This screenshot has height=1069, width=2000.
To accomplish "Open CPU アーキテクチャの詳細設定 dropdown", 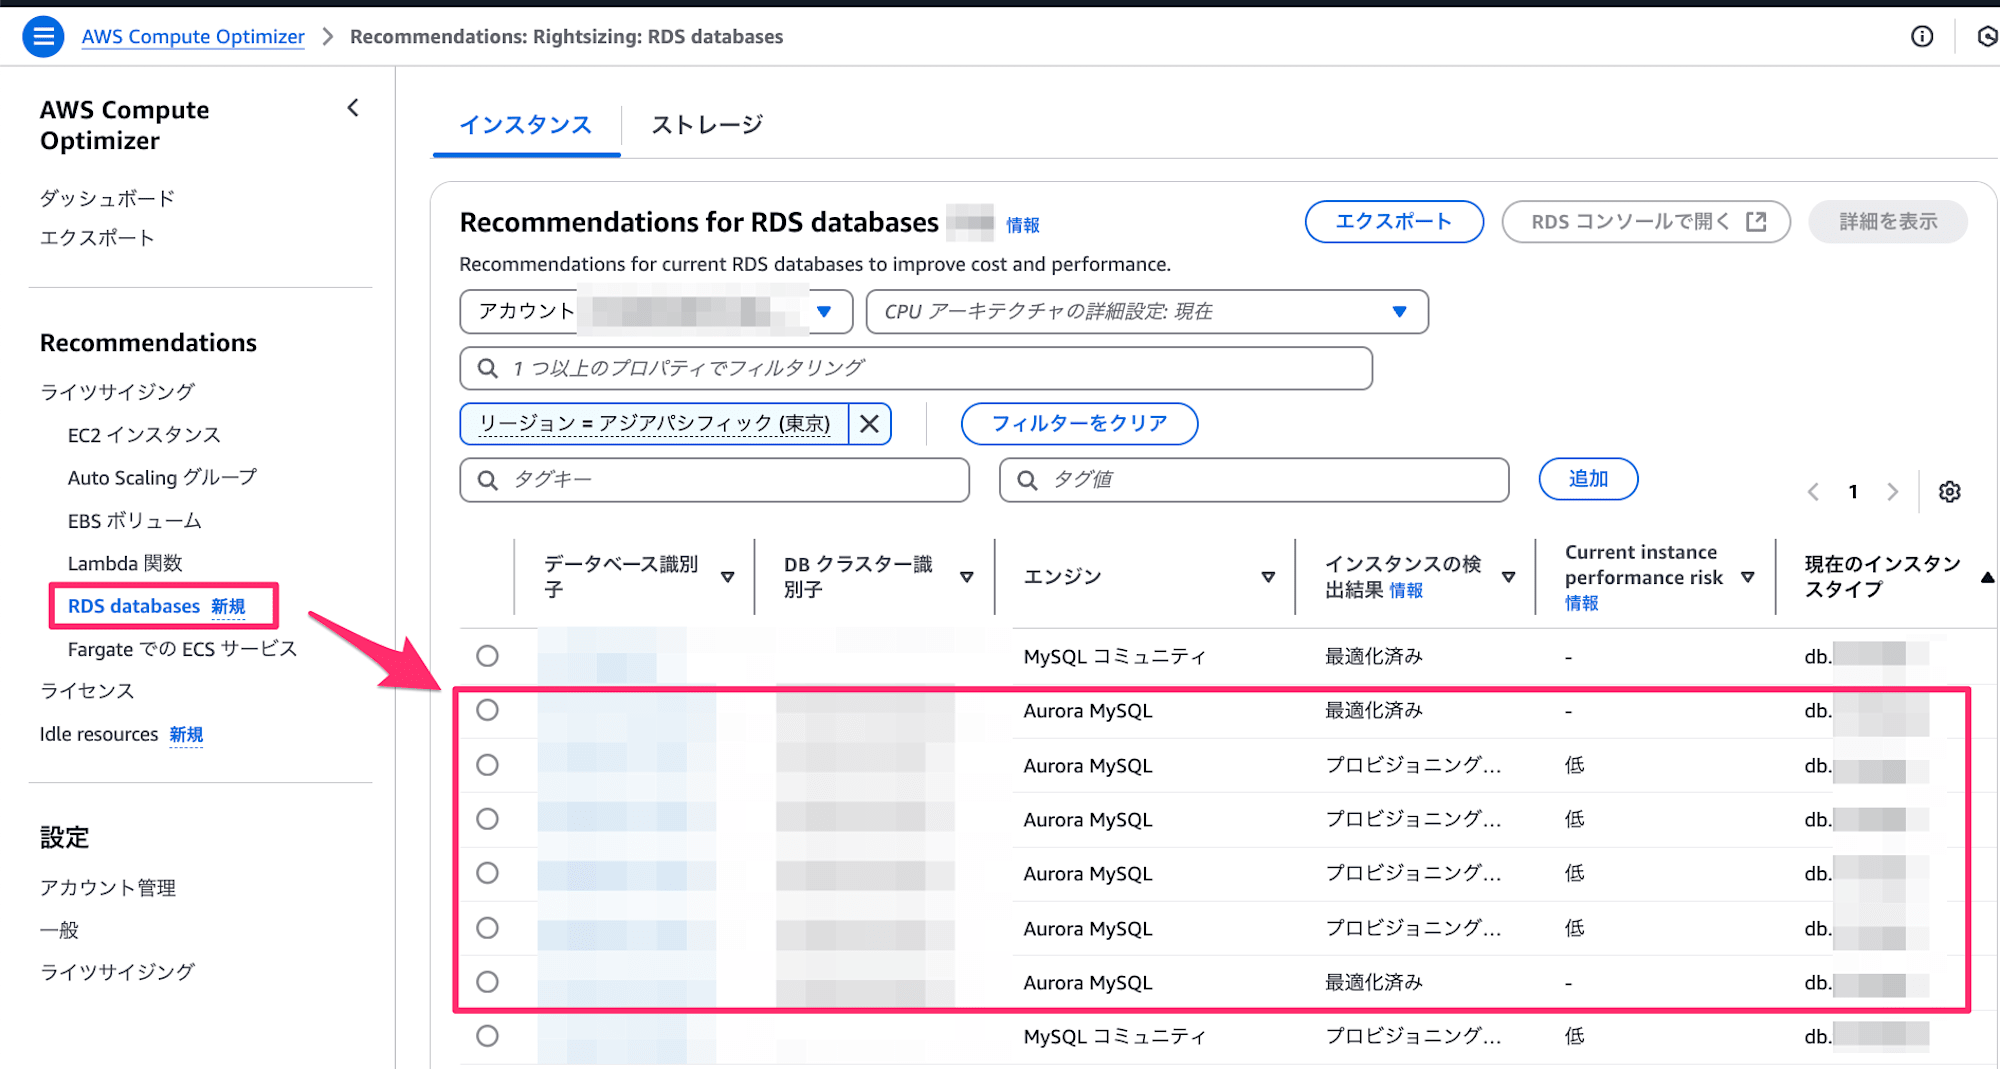I will click(x=1147, y=312).
